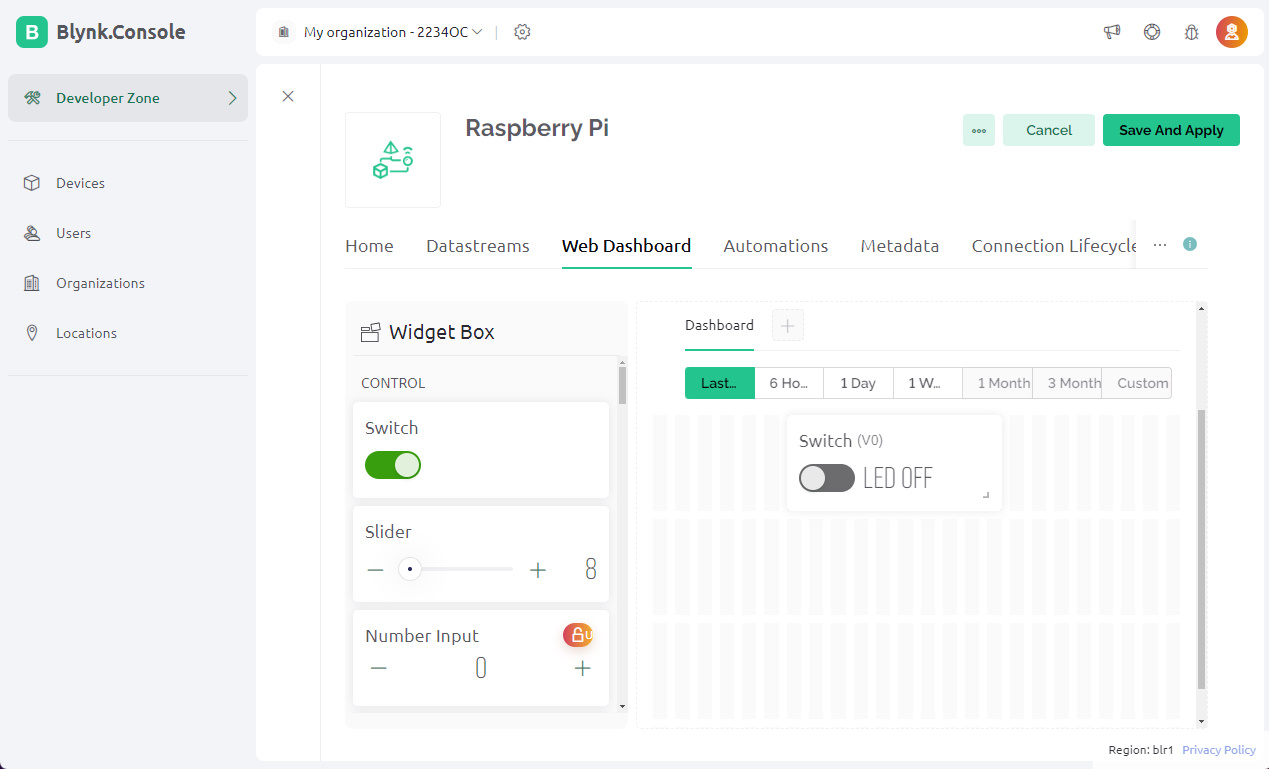Expand the Developer Zone menu
1269x769 pixels.
(x=232, y=98)
